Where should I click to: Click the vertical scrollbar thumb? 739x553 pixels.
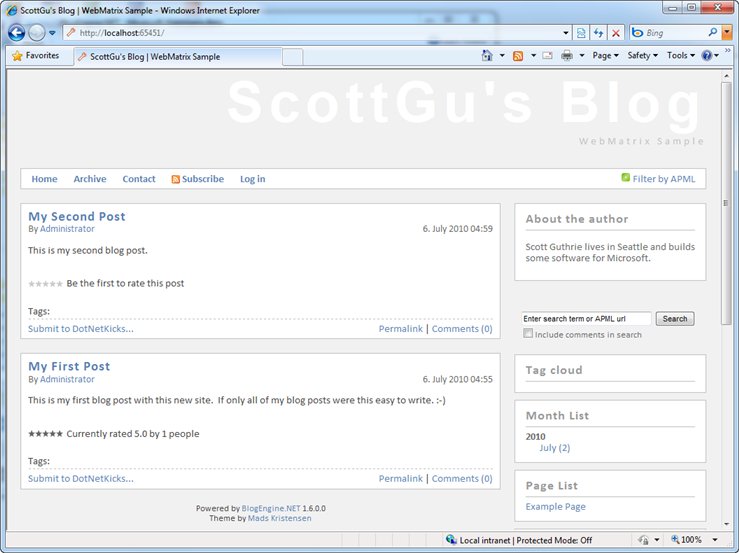point(726,203)
